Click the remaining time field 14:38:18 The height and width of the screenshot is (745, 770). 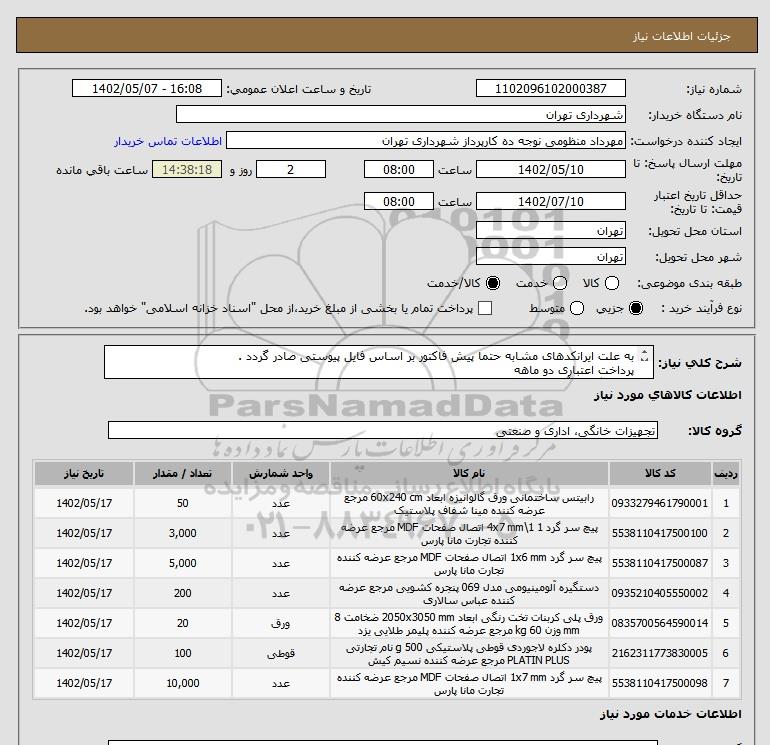point(187,169)
